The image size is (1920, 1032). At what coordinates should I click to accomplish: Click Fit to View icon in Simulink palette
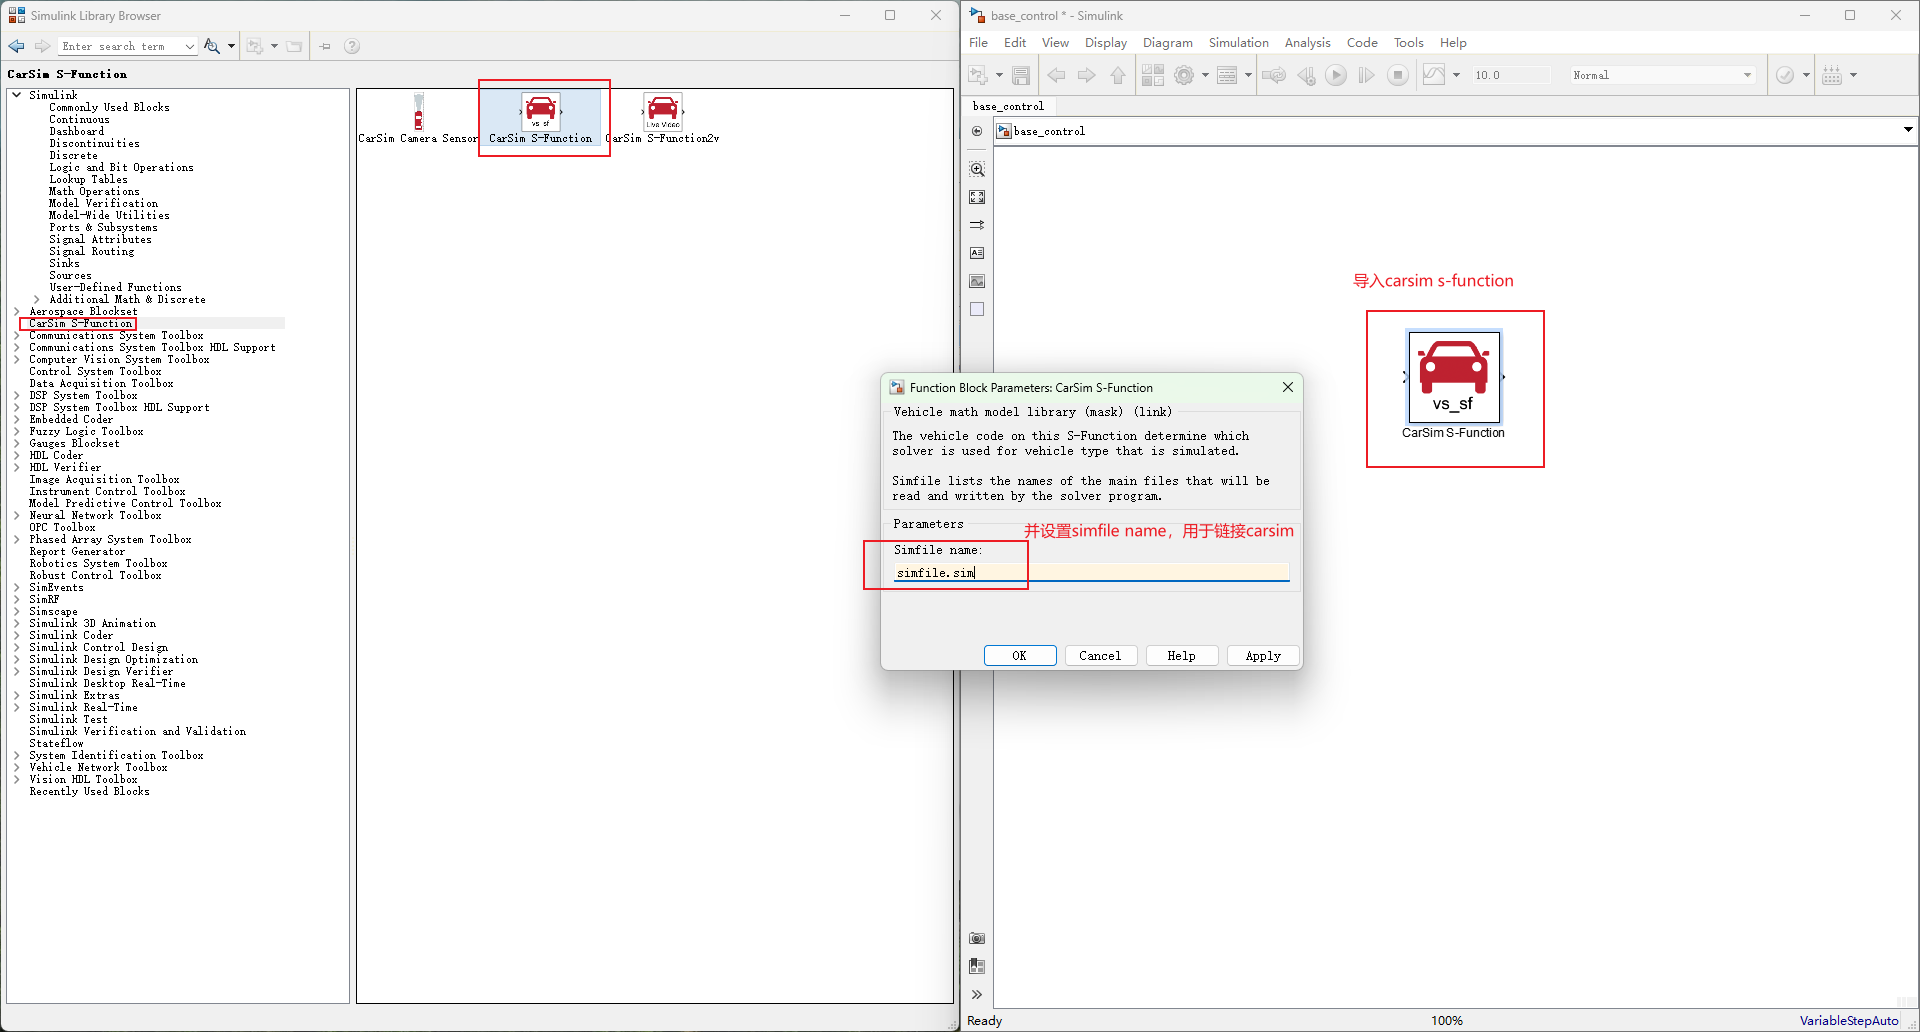click(x=977, y=197)
